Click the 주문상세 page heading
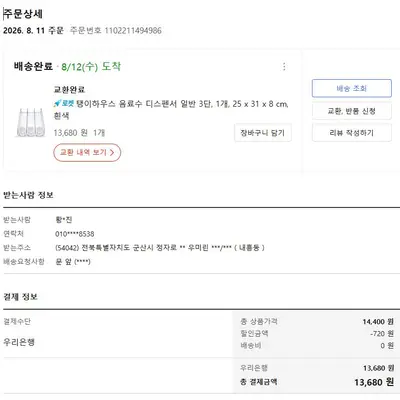Viewport: 400px width, 400px height. click(23, 14)
